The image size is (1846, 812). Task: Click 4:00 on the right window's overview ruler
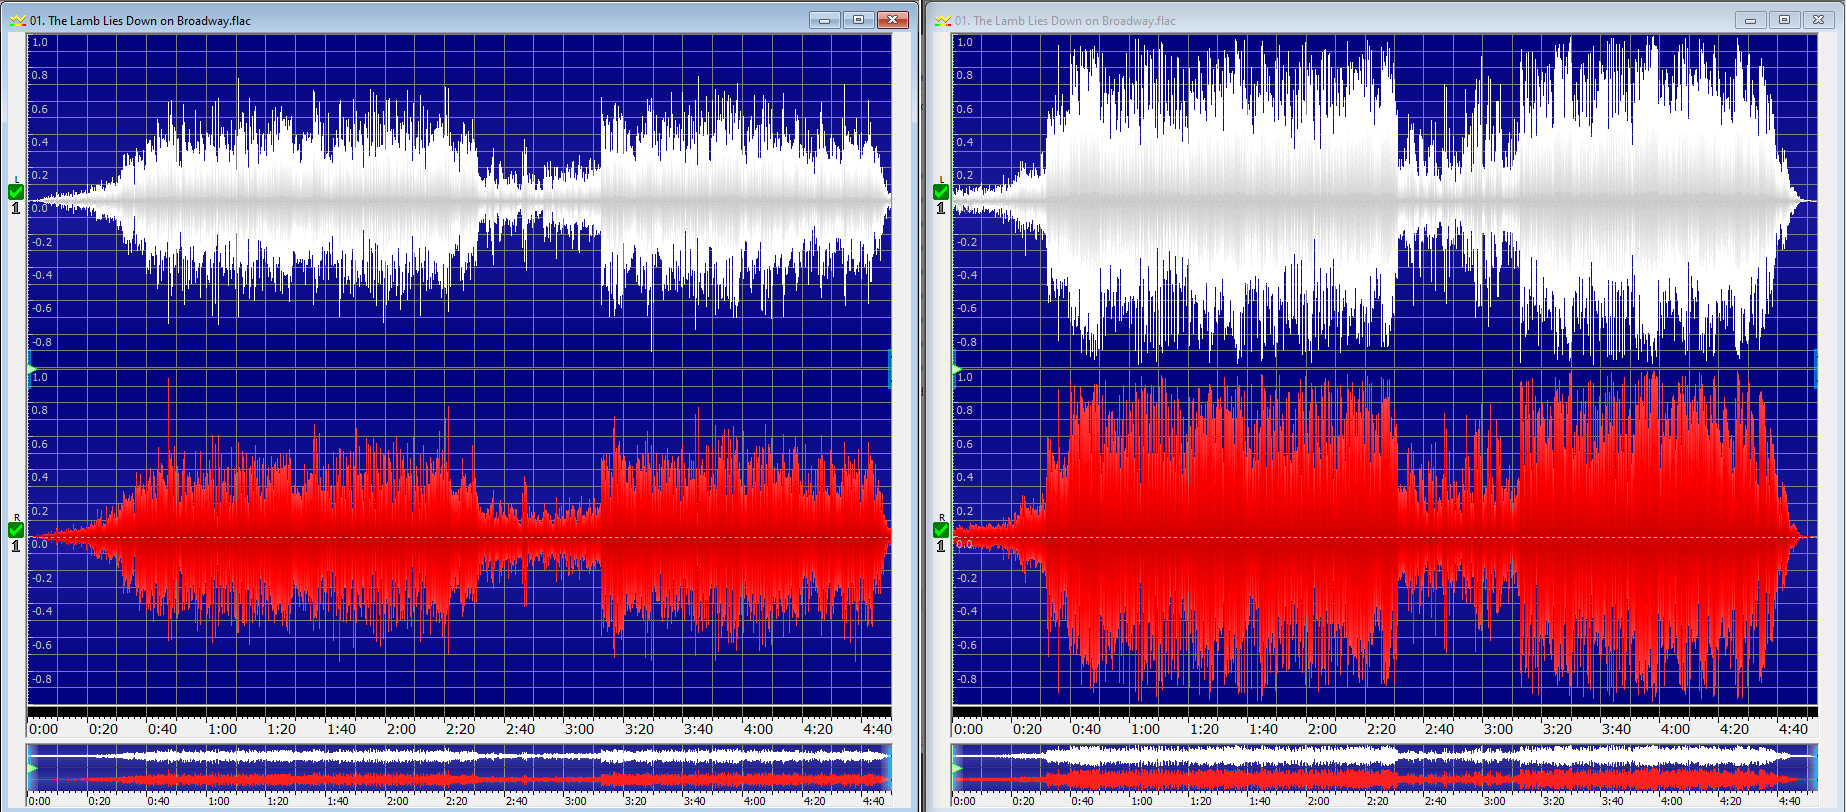tap(1672, 801)
